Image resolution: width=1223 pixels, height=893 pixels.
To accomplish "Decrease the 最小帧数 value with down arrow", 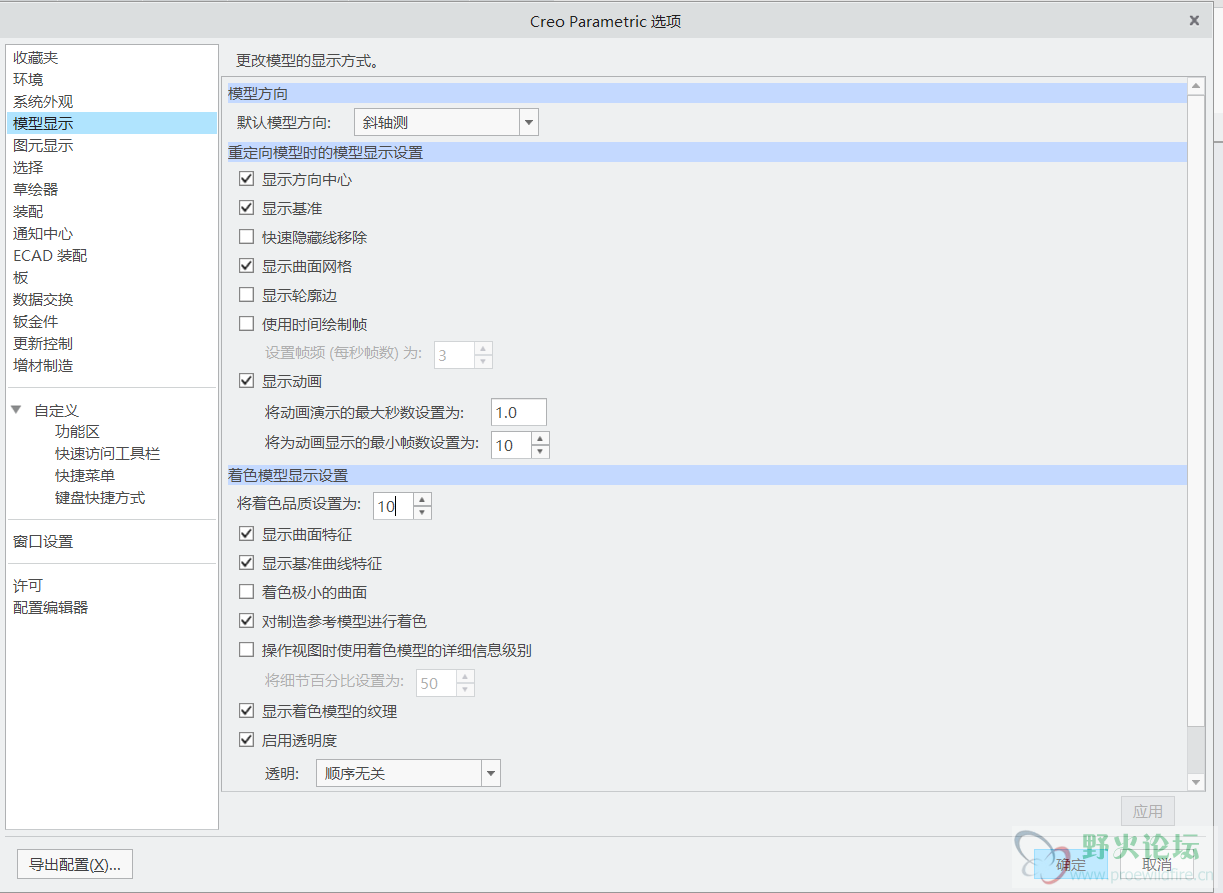I will (x=541, y=452).
